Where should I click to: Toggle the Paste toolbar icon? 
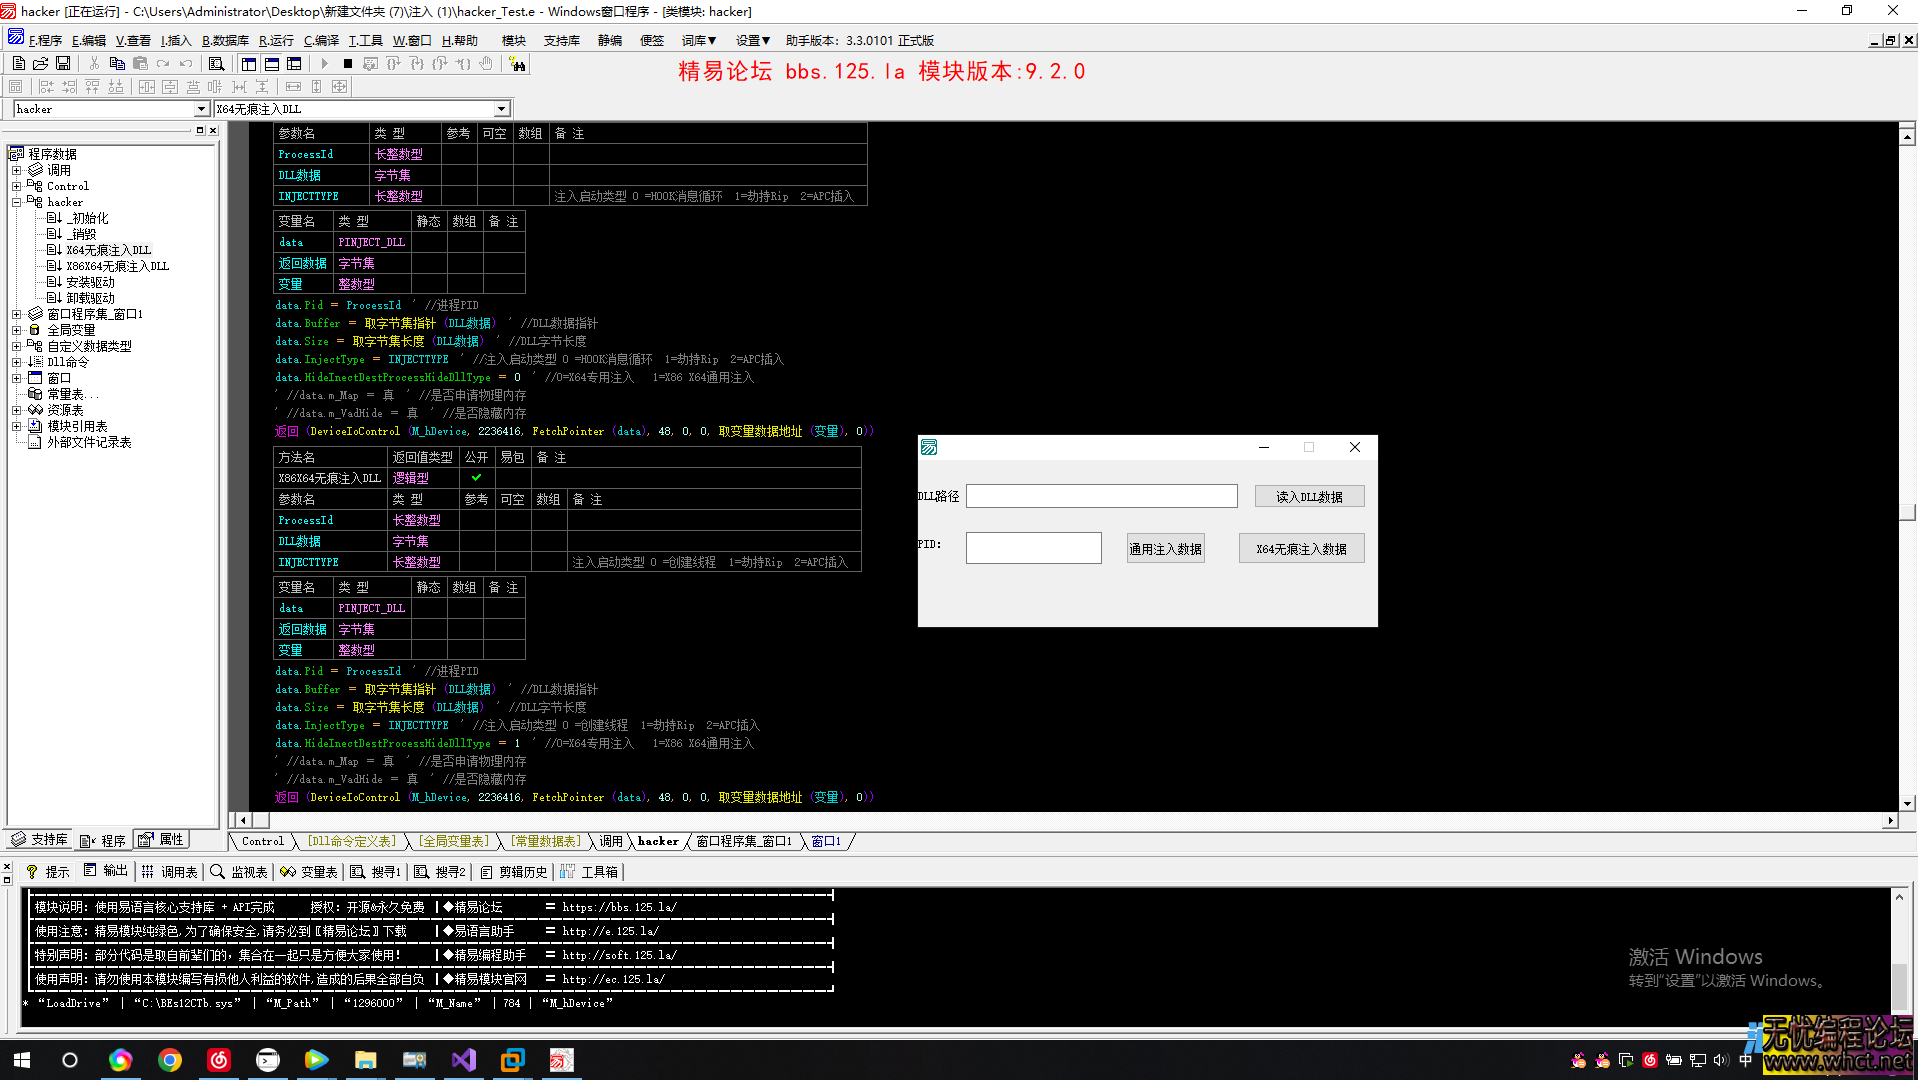(138, 63)
